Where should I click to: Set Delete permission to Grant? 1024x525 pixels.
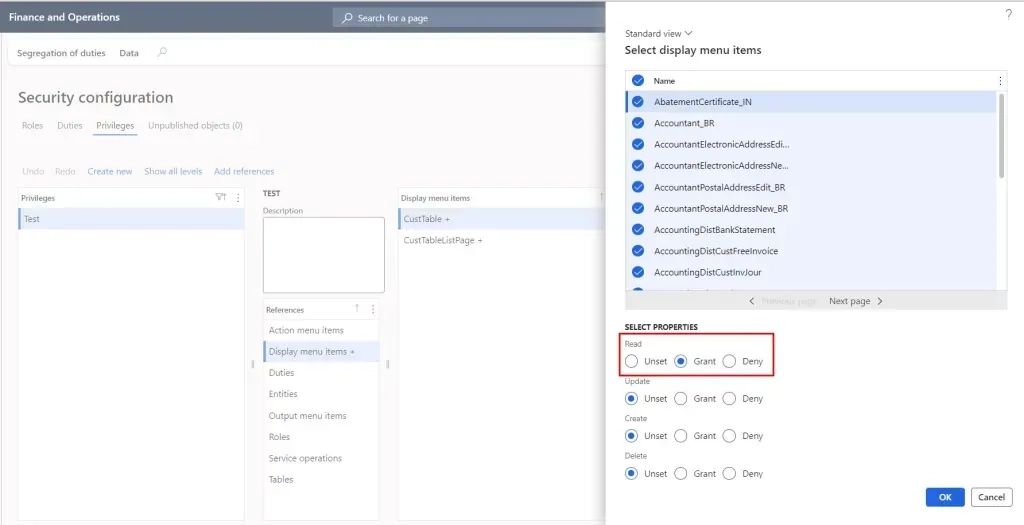pyautogui.click(x=680, y=473)
